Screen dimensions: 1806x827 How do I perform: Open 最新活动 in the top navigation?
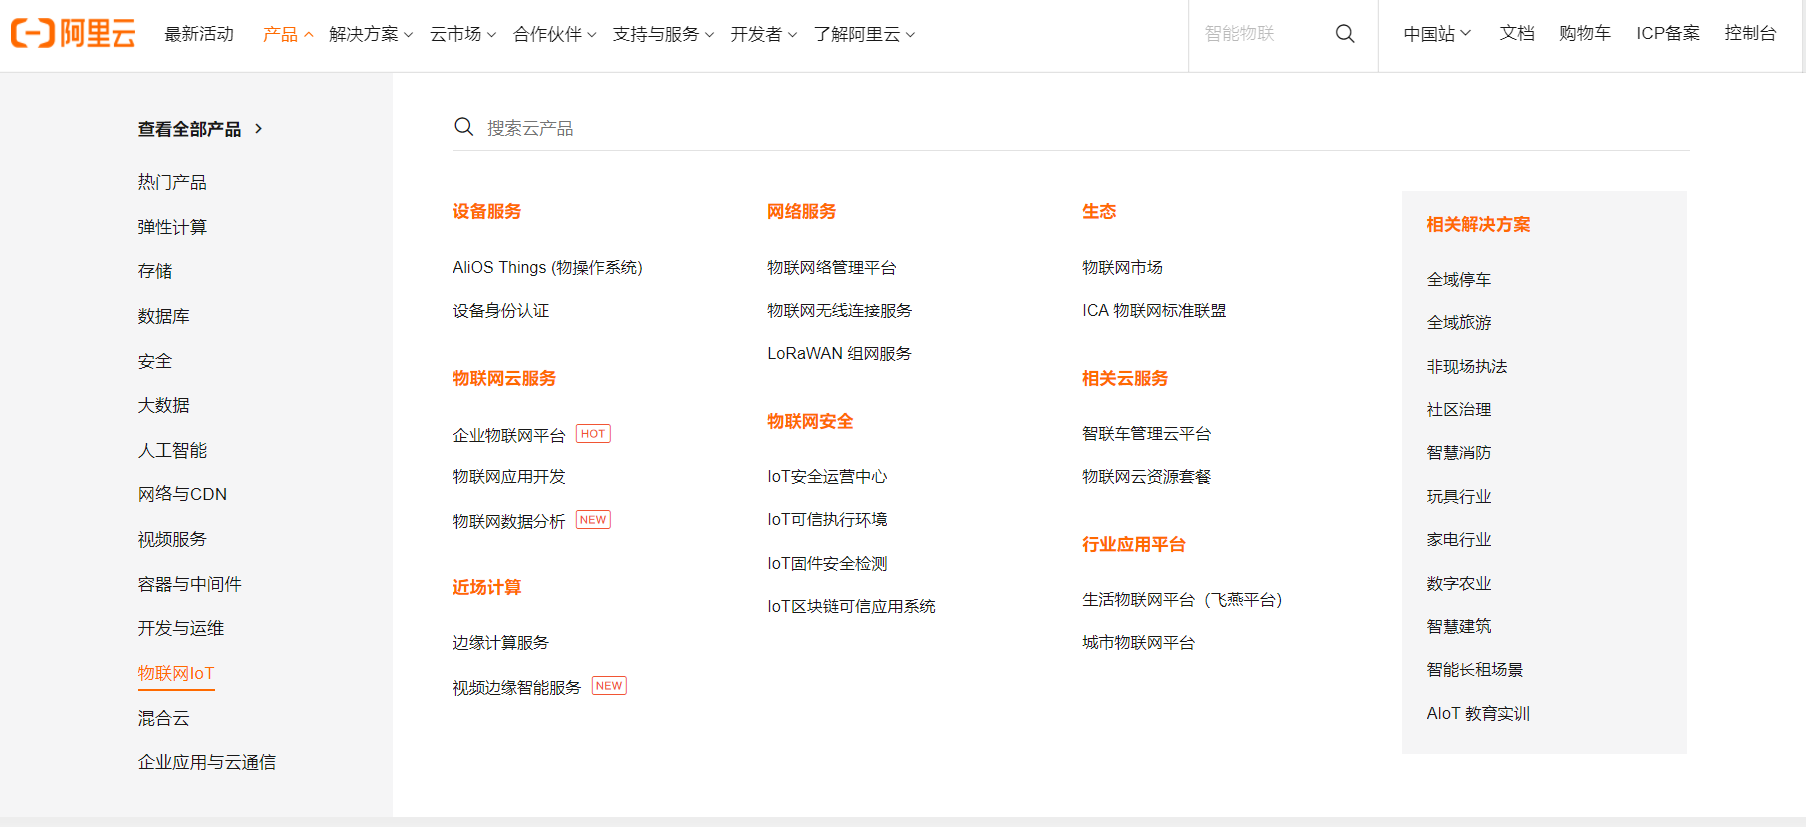[x=199, y=34]
